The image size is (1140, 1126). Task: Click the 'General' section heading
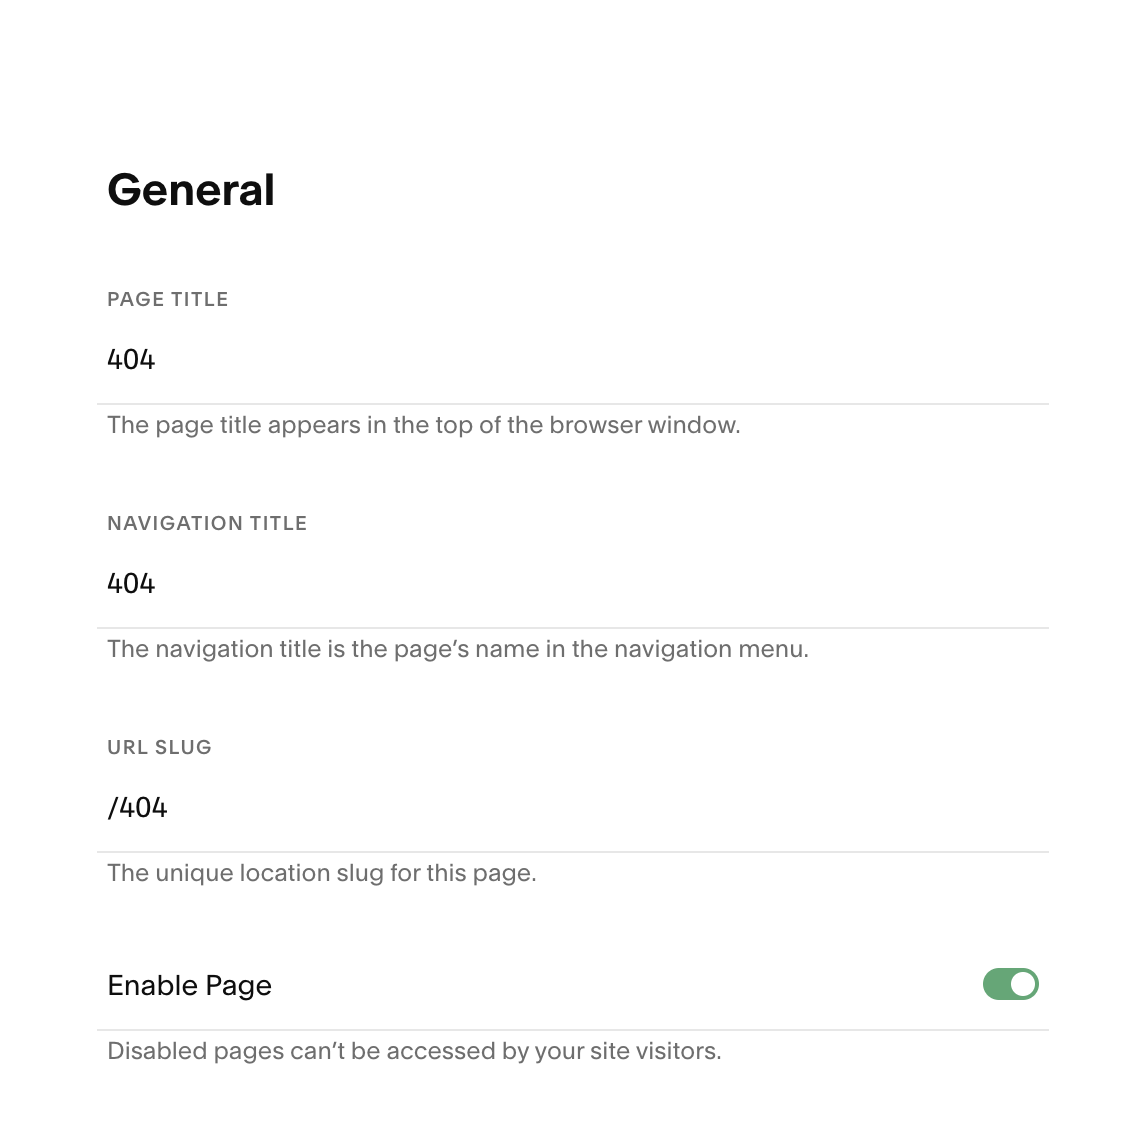[x=191, y=190]
